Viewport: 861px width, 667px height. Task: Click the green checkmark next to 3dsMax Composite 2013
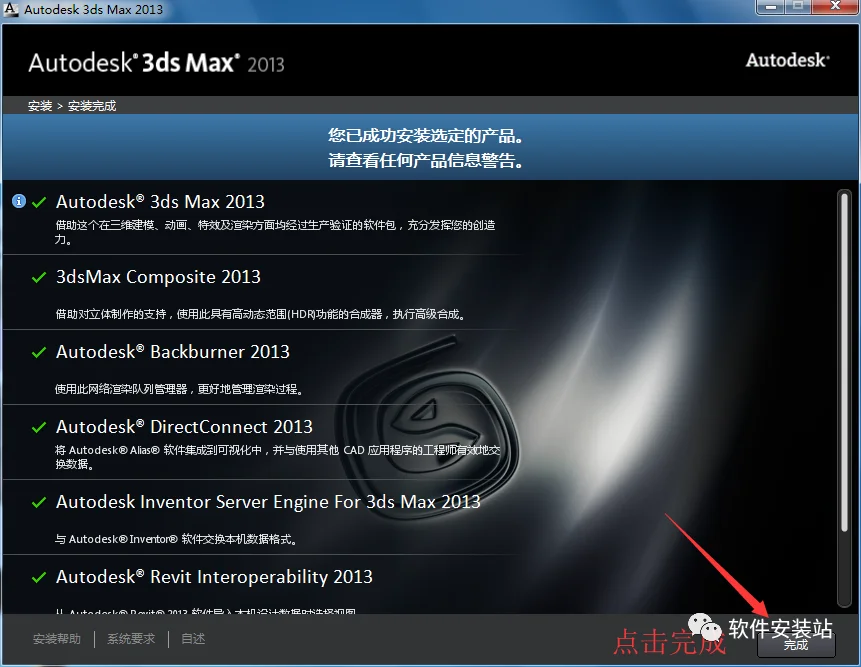38,278
